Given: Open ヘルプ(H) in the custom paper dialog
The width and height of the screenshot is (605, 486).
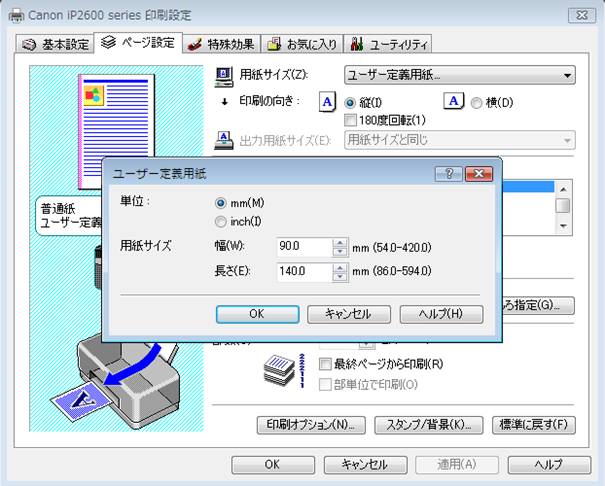Looking at the screenshot, I should 441,314.
